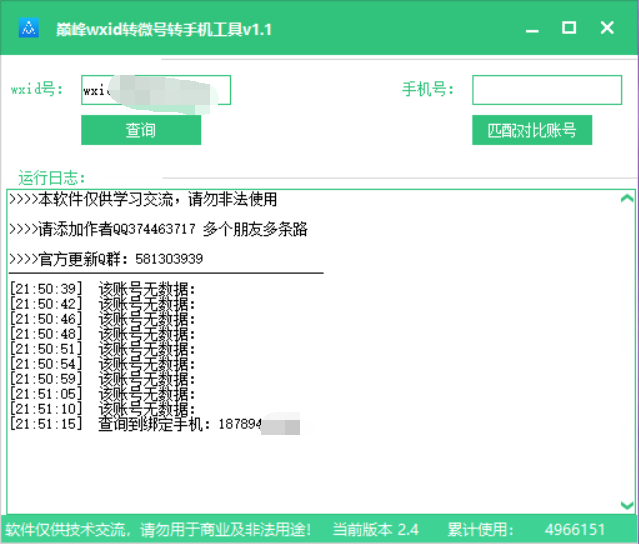Focus the wxid号 input field

(155, 90)
